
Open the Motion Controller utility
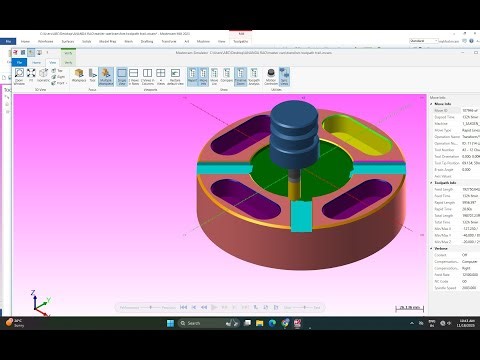click(x=271, y=77)
